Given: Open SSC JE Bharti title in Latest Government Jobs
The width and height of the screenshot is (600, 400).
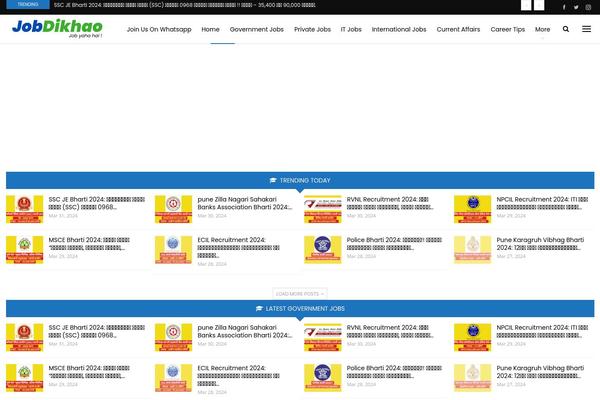Looking at the screenshot, I should pyautogui.click(x=96, y=331).
